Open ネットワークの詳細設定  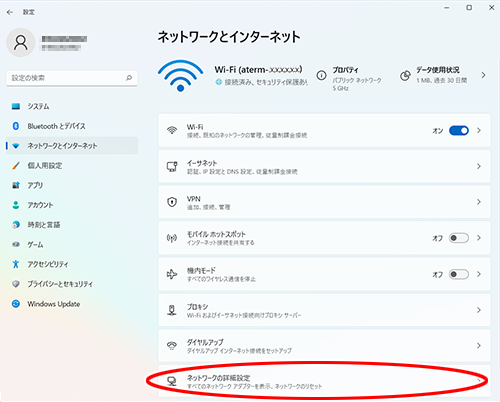[x=324, y=381]
